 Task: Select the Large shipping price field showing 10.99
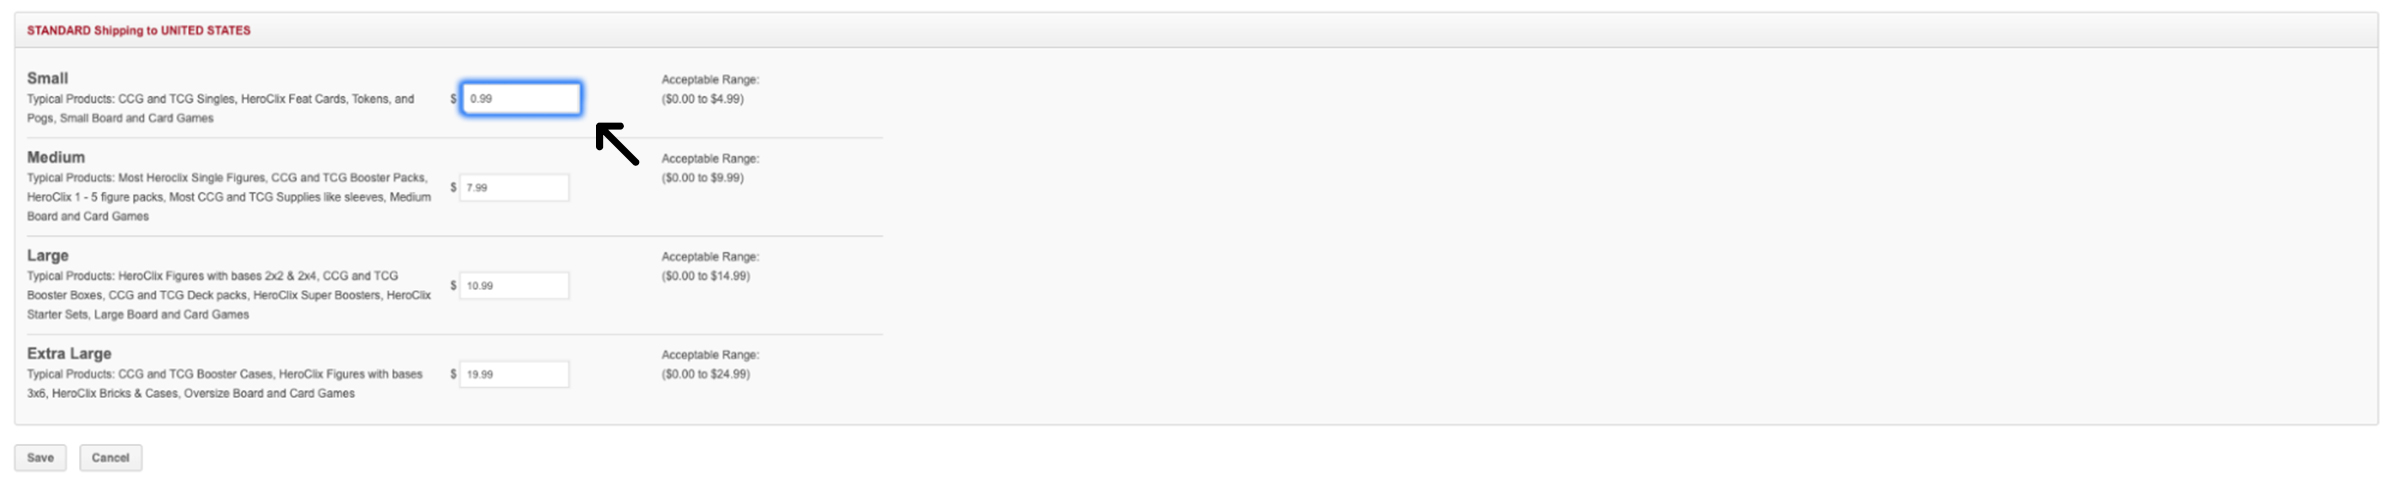tap(514, 285)
